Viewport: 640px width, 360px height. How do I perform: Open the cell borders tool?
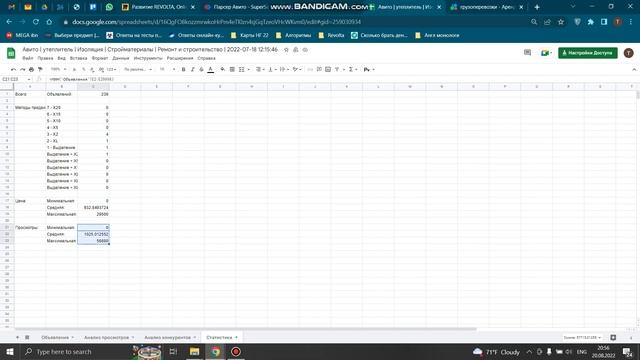pos(232,69)
